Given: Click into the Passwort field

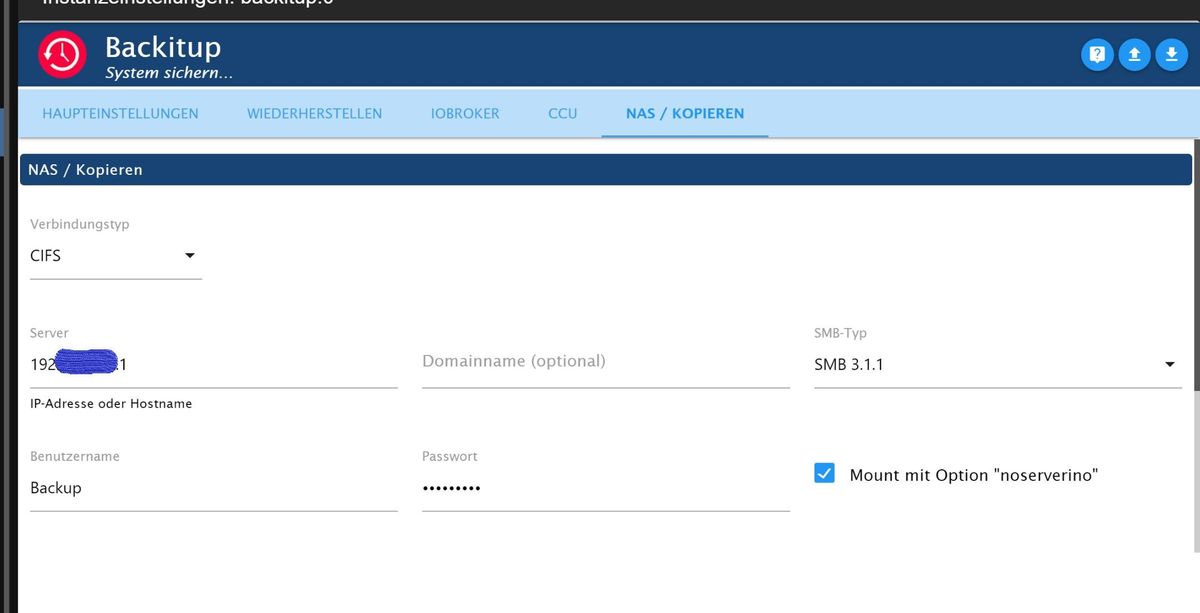Looking at the screenshot, I should (606, 488).
